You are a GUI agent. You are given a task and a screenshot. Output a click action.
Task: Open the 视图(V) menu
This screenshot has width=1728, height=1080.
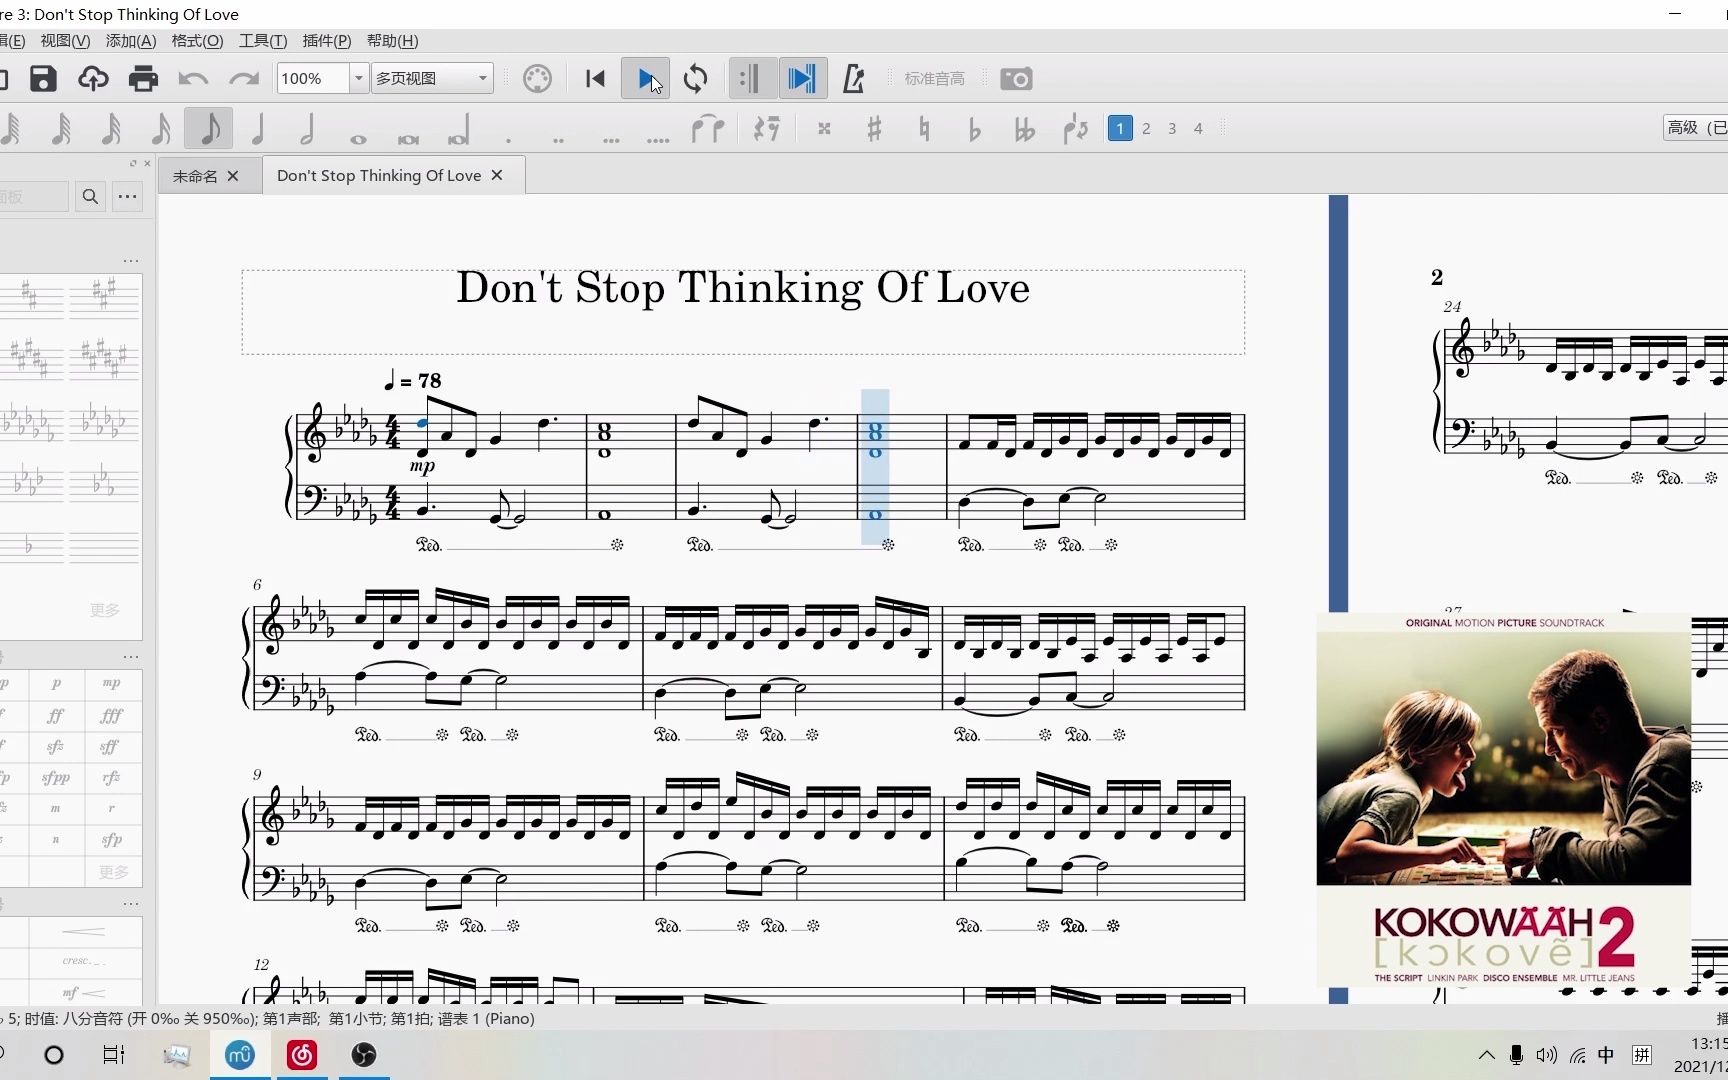pyautogui.click(x=65, y=41)
